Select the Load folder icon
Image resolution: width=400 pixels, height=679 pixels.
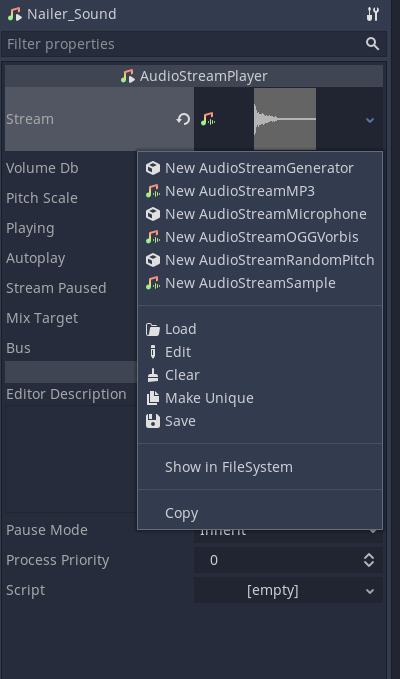(153, 329)
